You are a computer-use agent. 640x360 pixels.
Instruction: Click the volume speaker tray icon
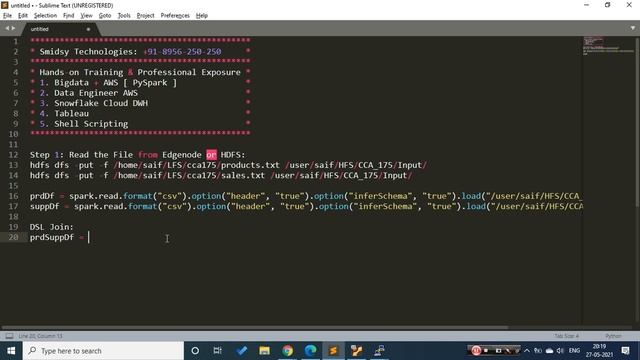pyautogui.click(x=560, y=351)
